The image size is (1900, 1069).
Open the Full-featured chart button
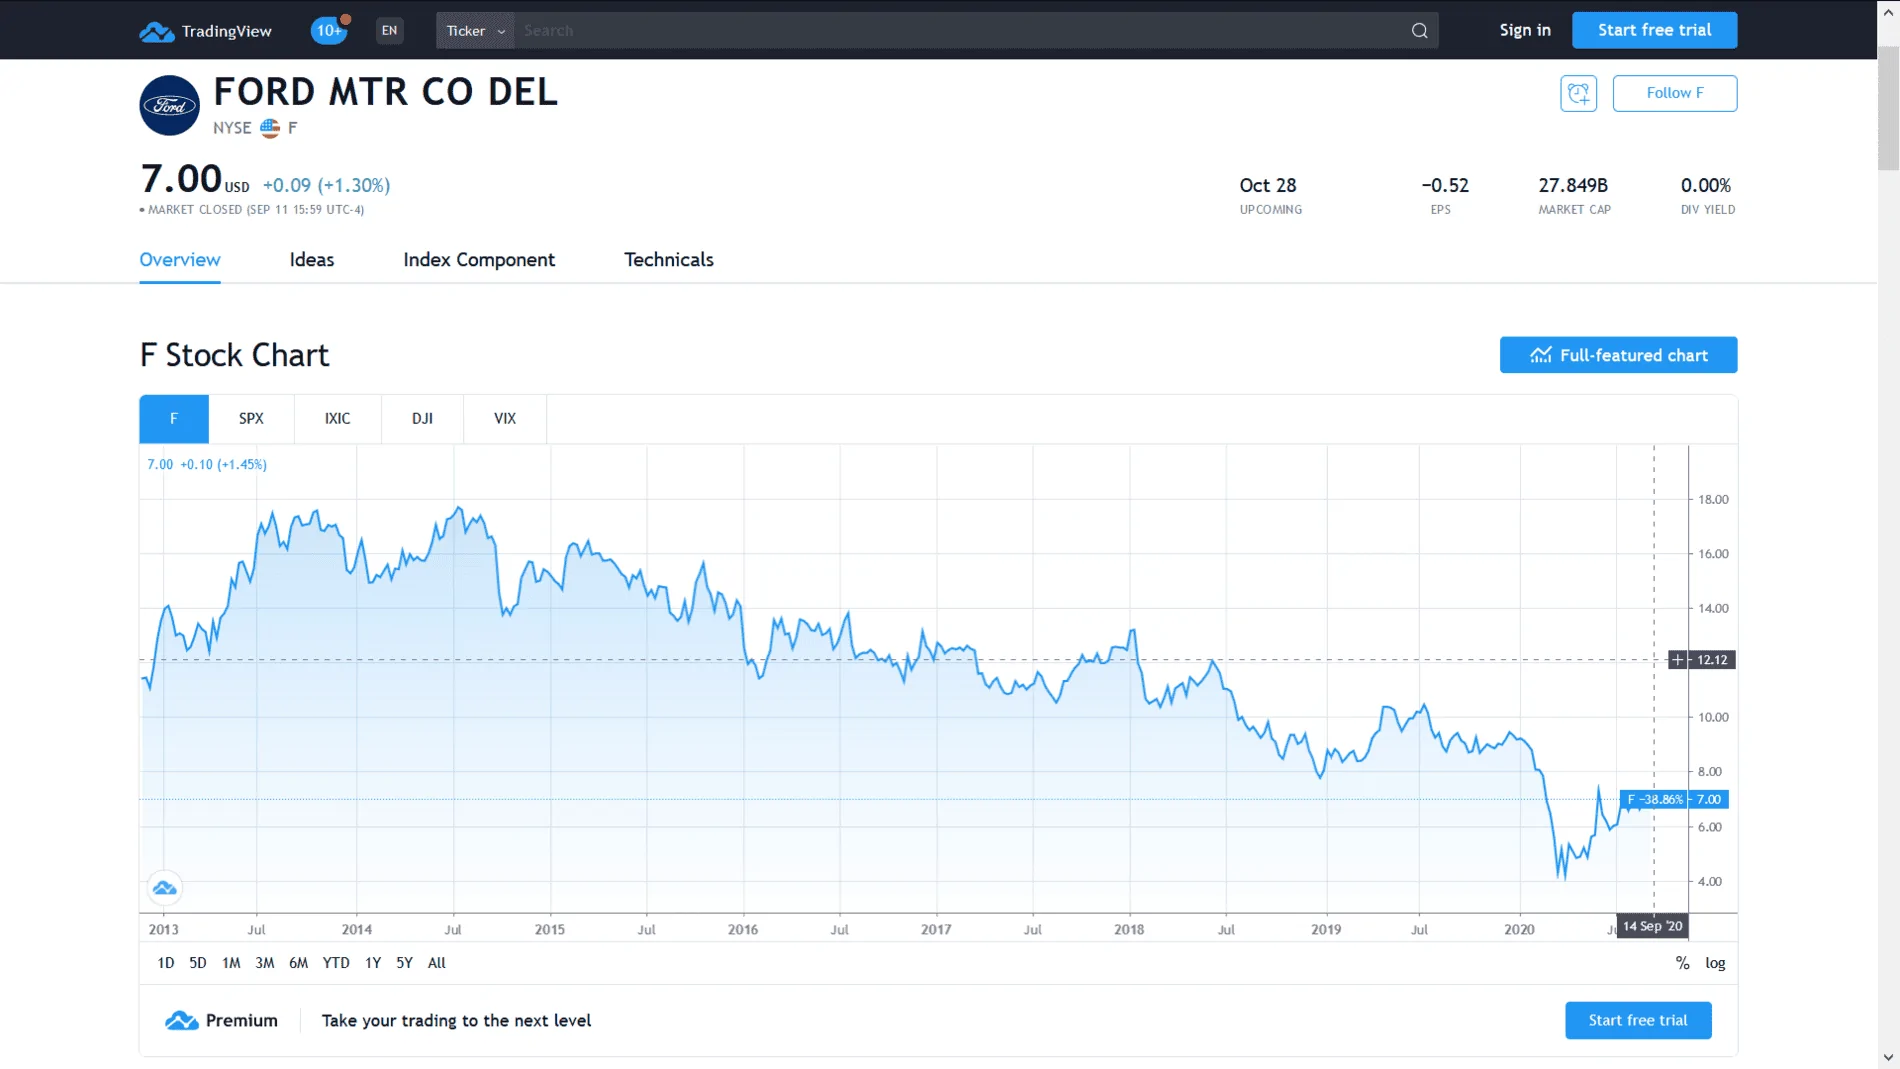point(1618,355)
